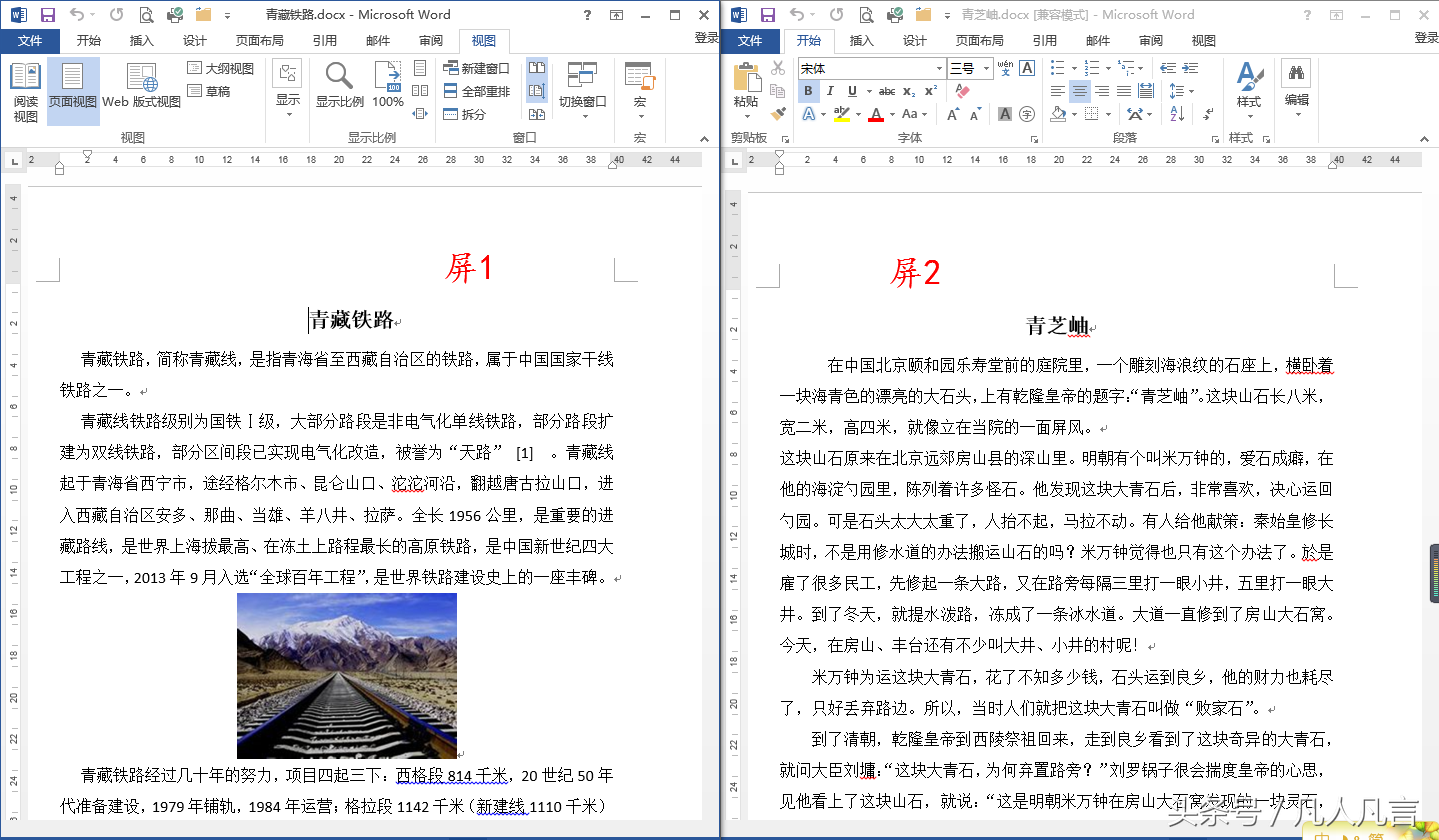Image resolution: width=1439 pixels, height=840 pixels.
Task: Open 阅读视图 in the 青藏铁路 window
Action: coord(25,92)
